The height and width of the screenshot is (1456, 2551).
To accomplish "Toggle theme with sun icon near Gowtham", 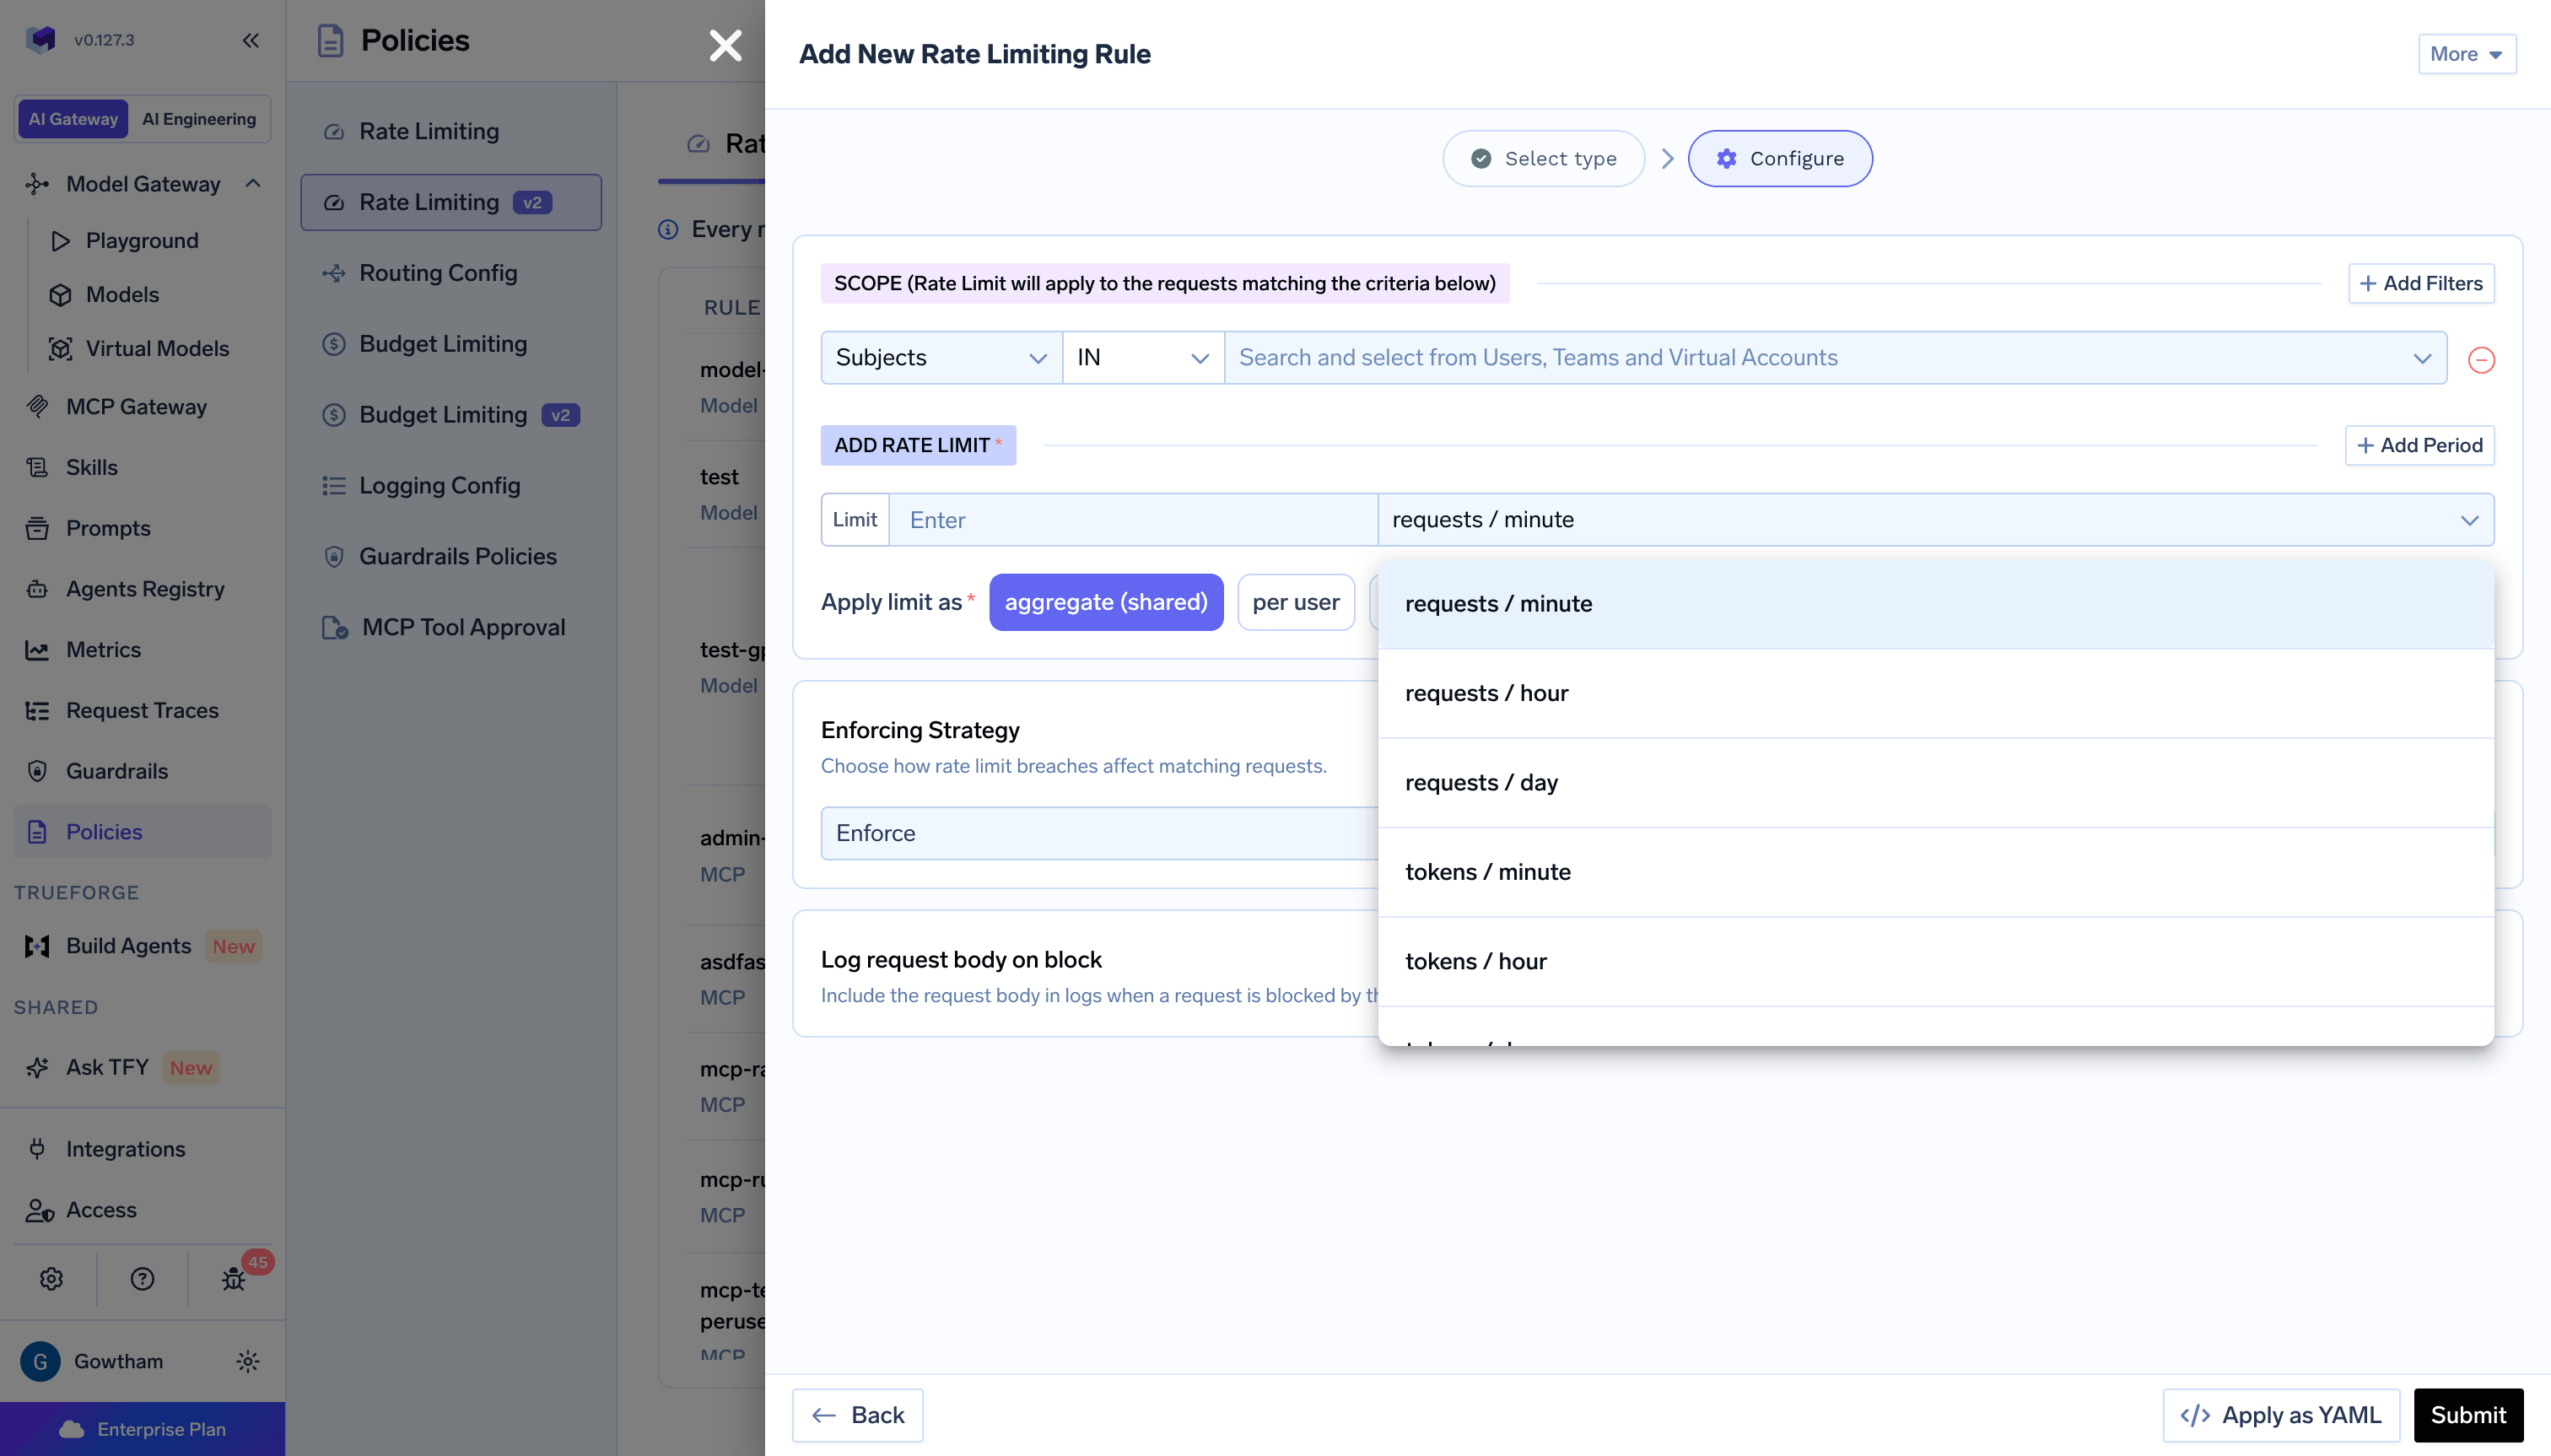I will [247, 1362].
